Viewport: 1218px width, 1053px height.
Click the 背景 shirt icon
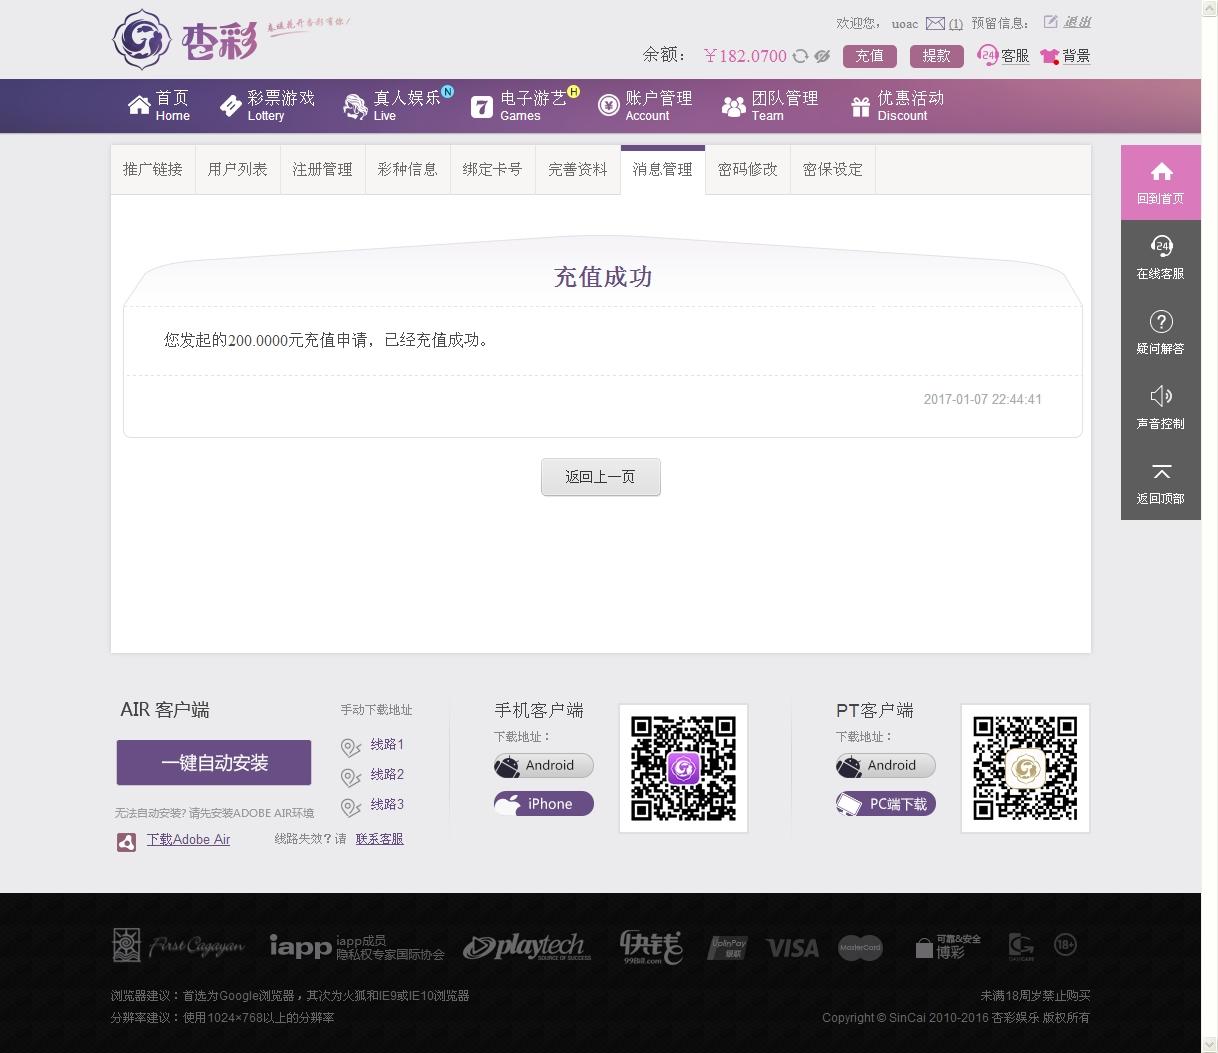1049,56
